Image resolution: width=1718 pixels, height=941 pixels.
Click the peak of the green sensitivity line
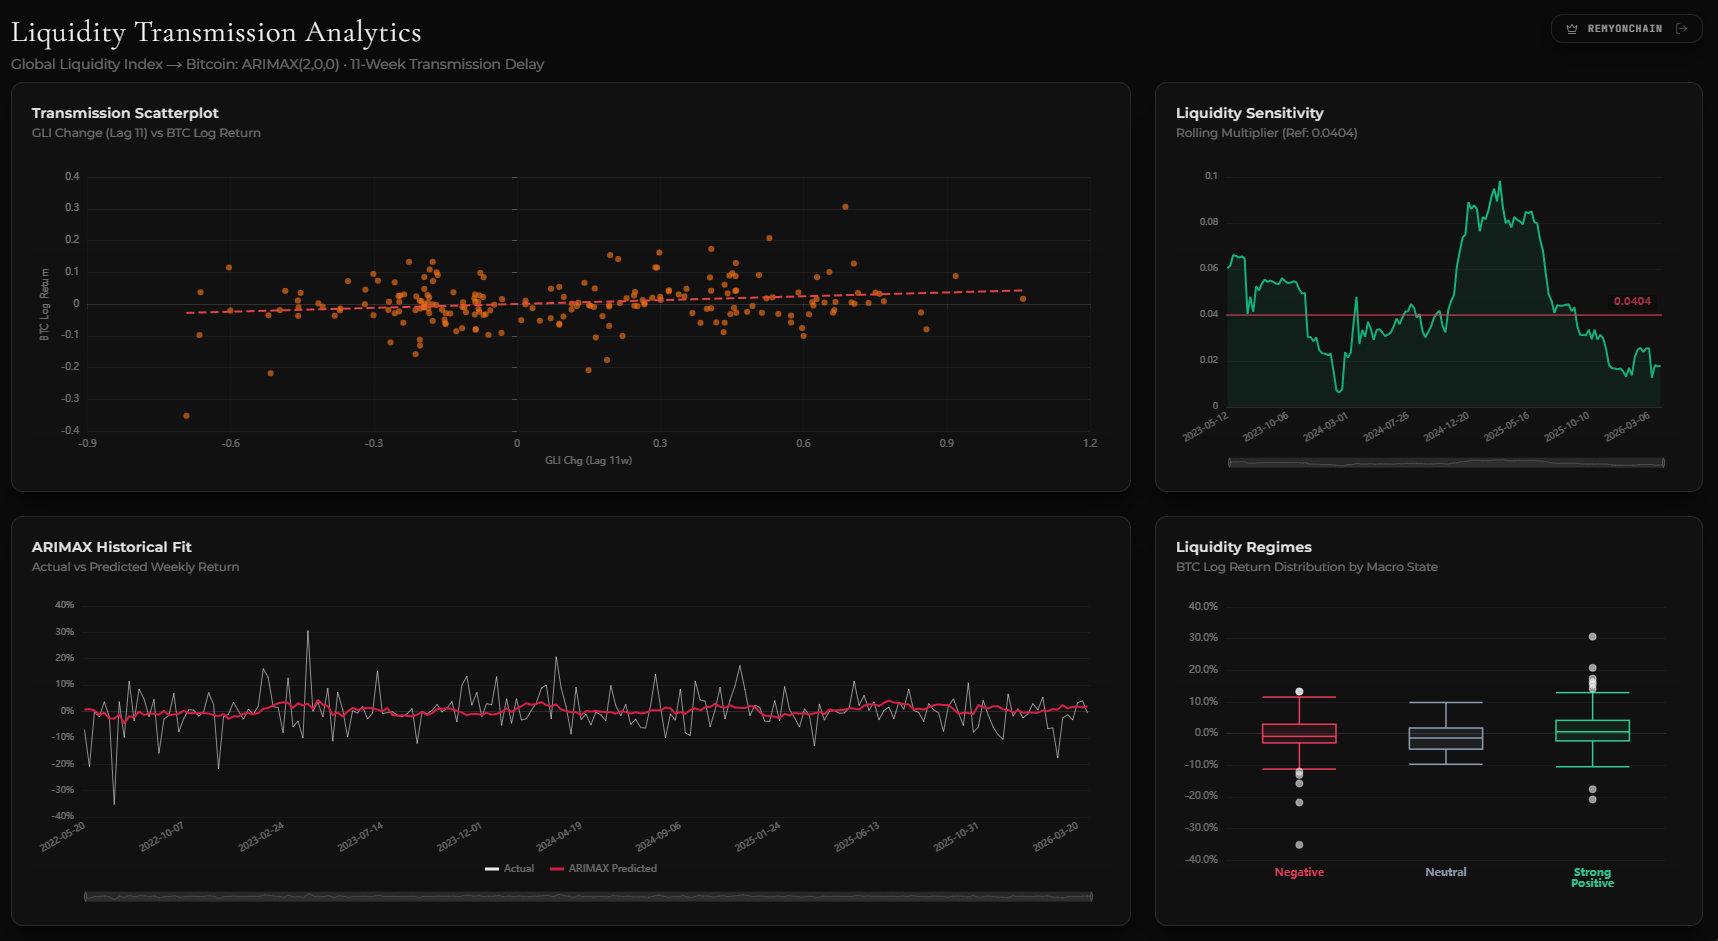point(1500,182)
